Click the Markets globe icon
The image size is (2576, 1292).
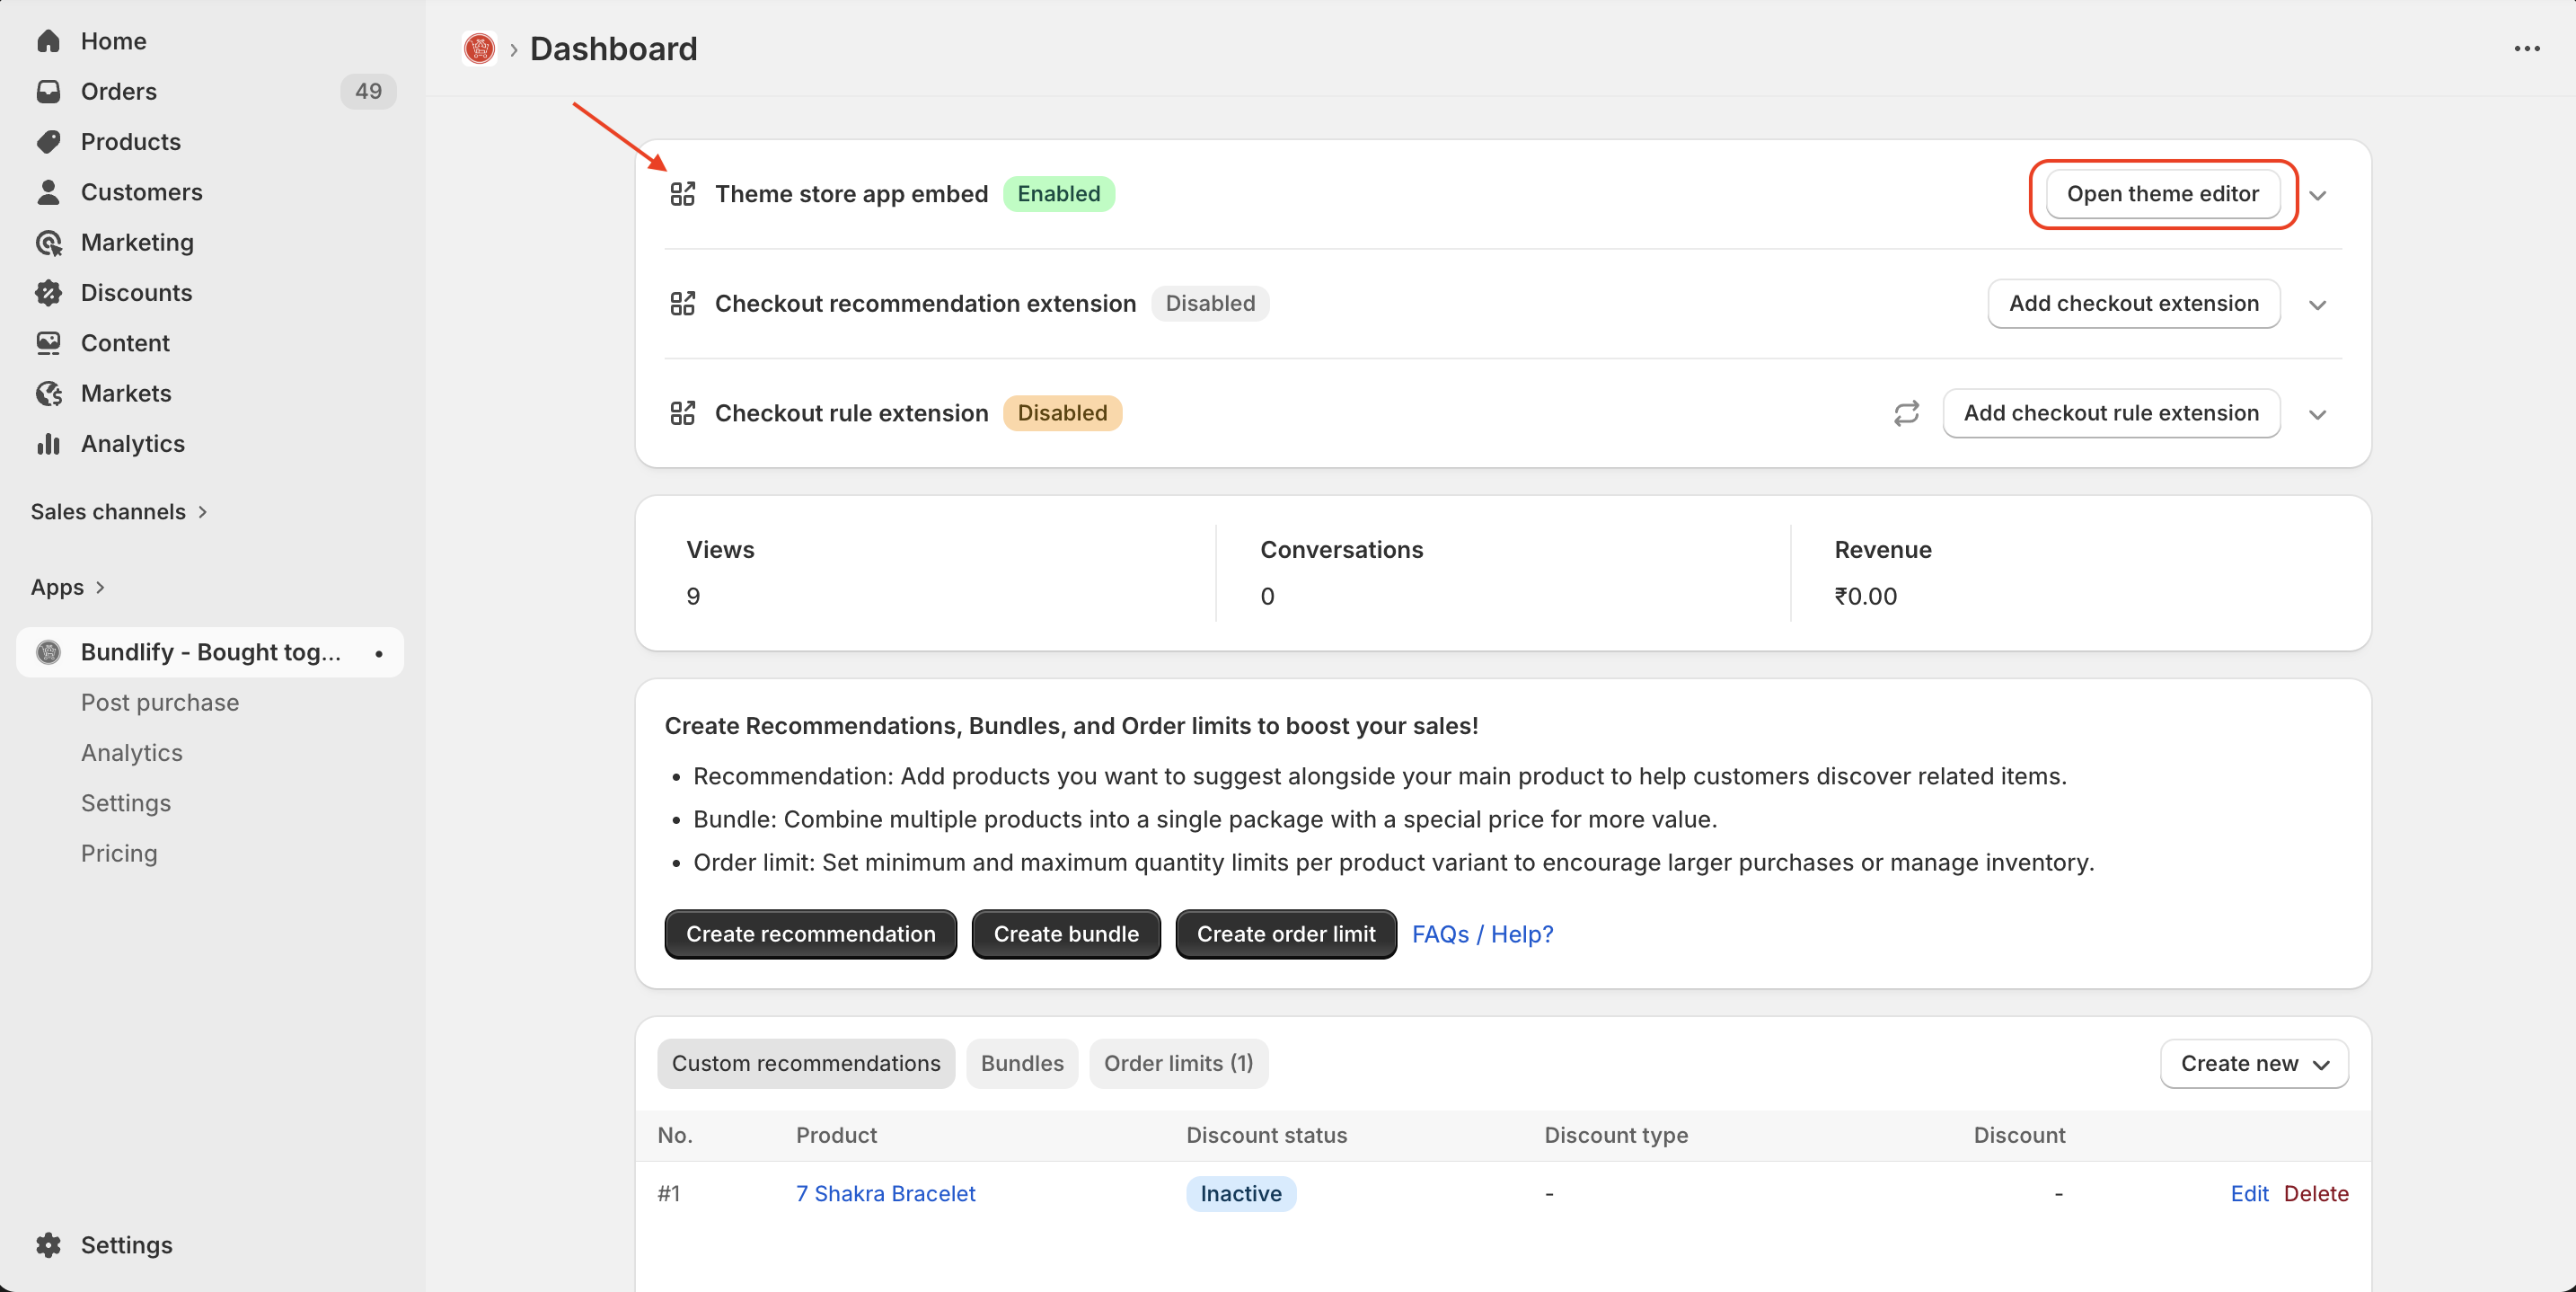click(48, 393)
